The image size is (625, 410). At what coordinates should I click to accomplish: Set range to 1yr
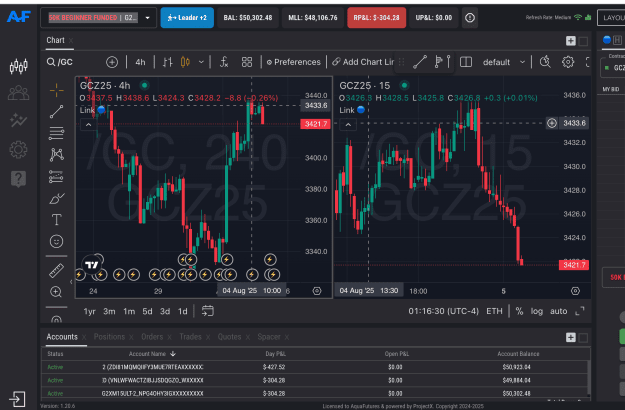[x=90, y=311]
